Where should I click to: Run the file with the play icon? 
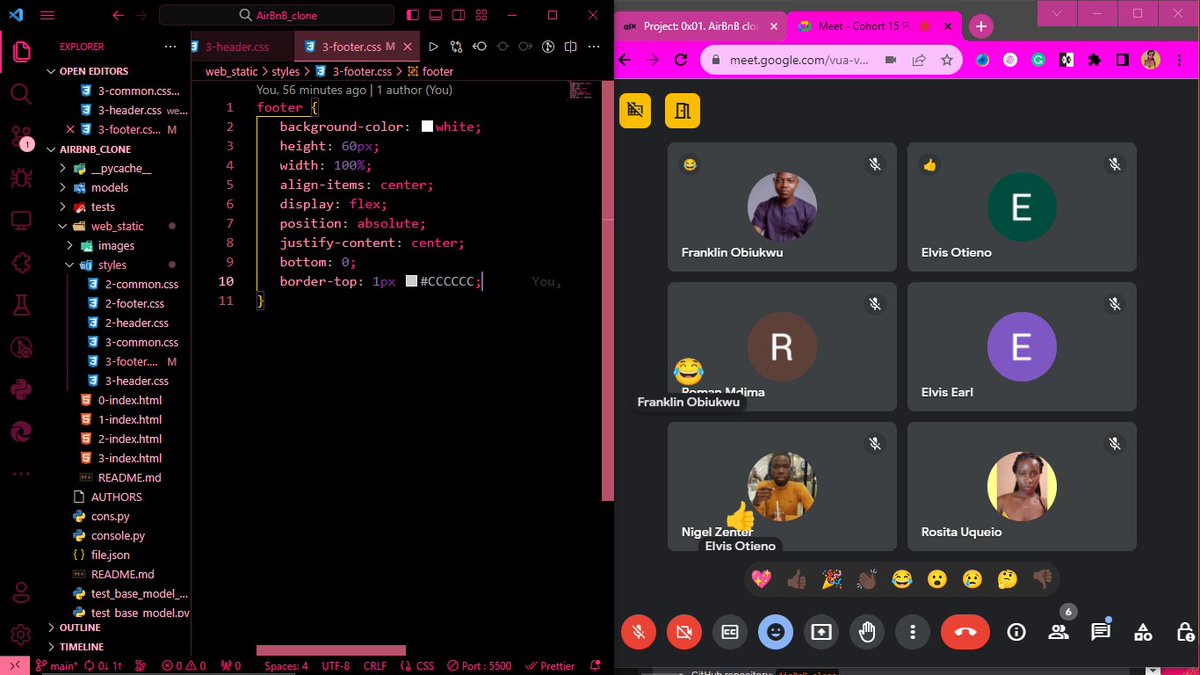(x=433, y=47)
